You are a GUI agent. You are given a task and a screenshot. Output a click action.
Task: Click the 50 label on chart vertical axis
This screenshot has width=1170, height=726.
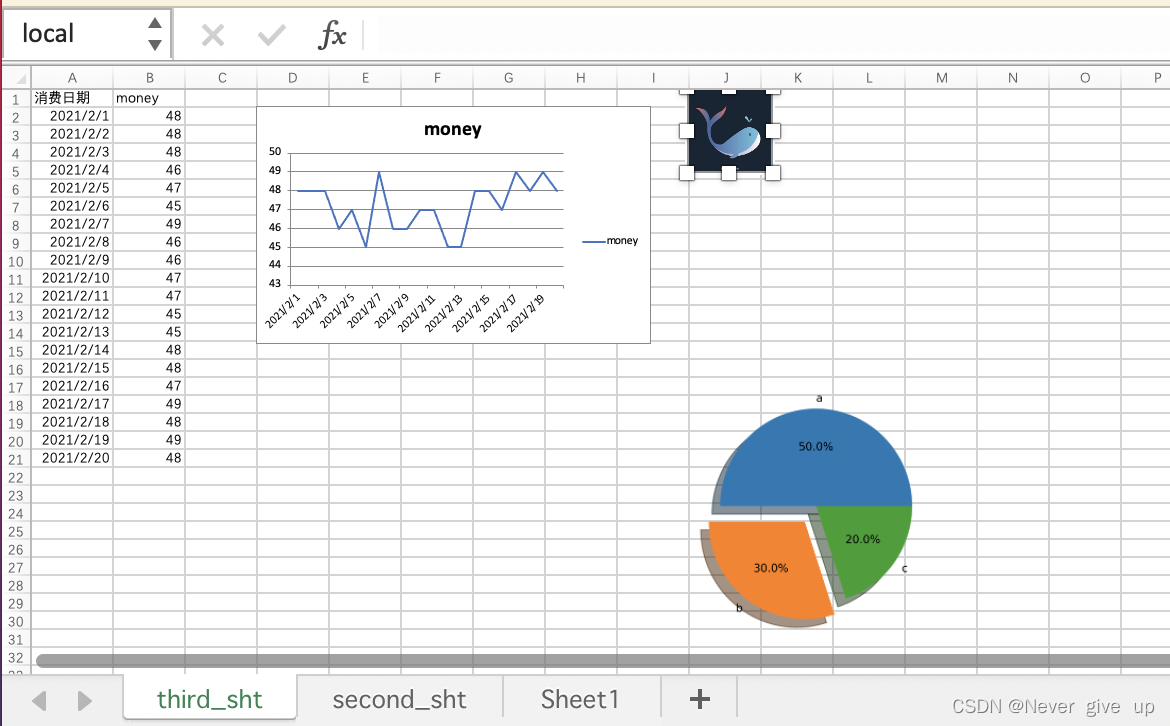pos(275,151)
